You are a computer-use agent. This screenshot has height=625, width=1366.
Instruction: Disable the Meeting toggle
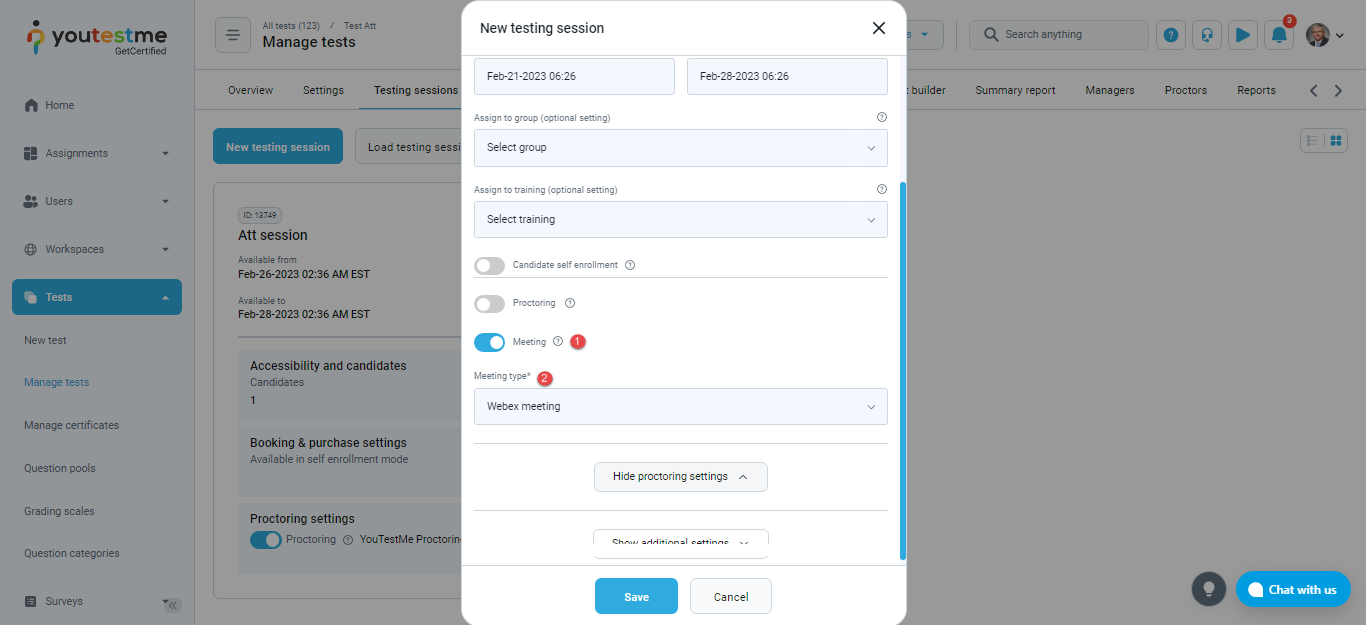[x=489, y=342]
